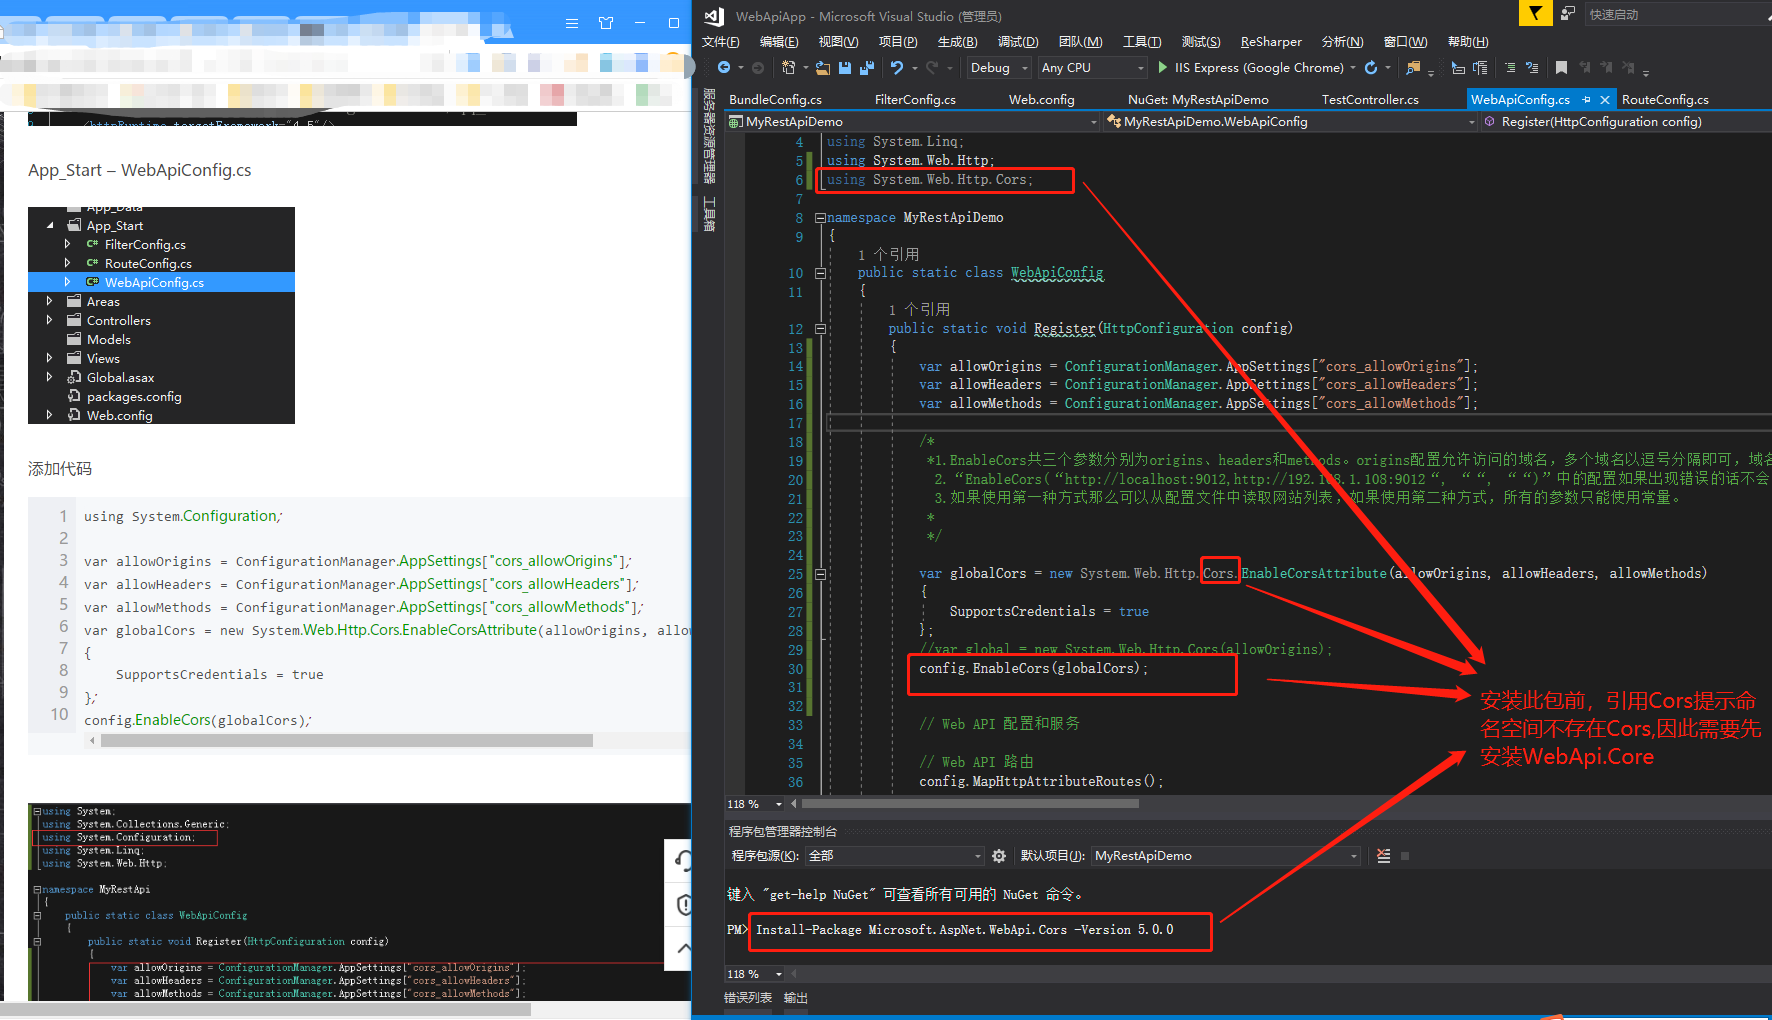Switch to the BundleConfig.cs tab

click(x=775, y=100)
